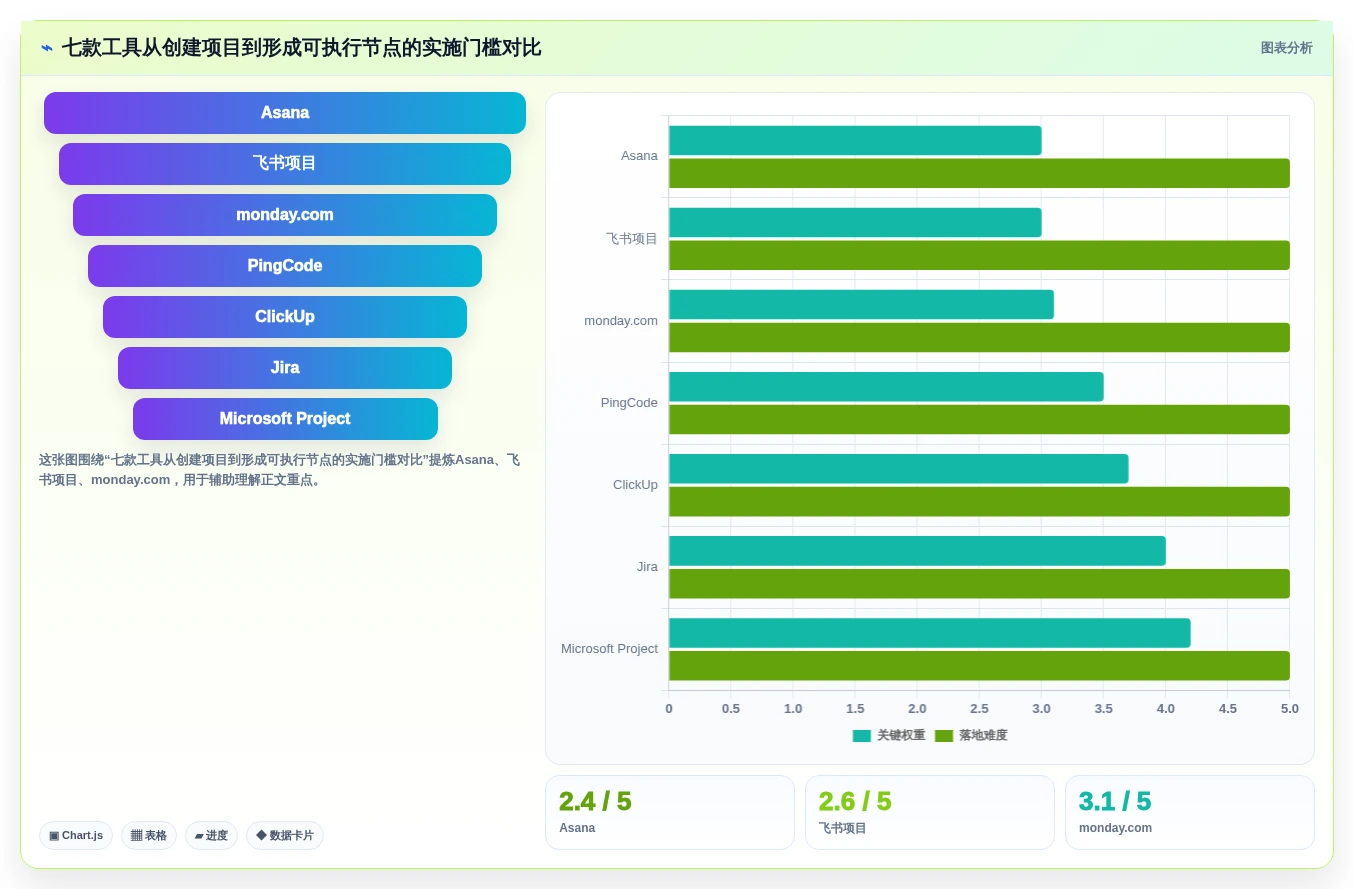Click the 进度 tag chip
Viewport: 1354px width, 889px height.
(211, 835)
